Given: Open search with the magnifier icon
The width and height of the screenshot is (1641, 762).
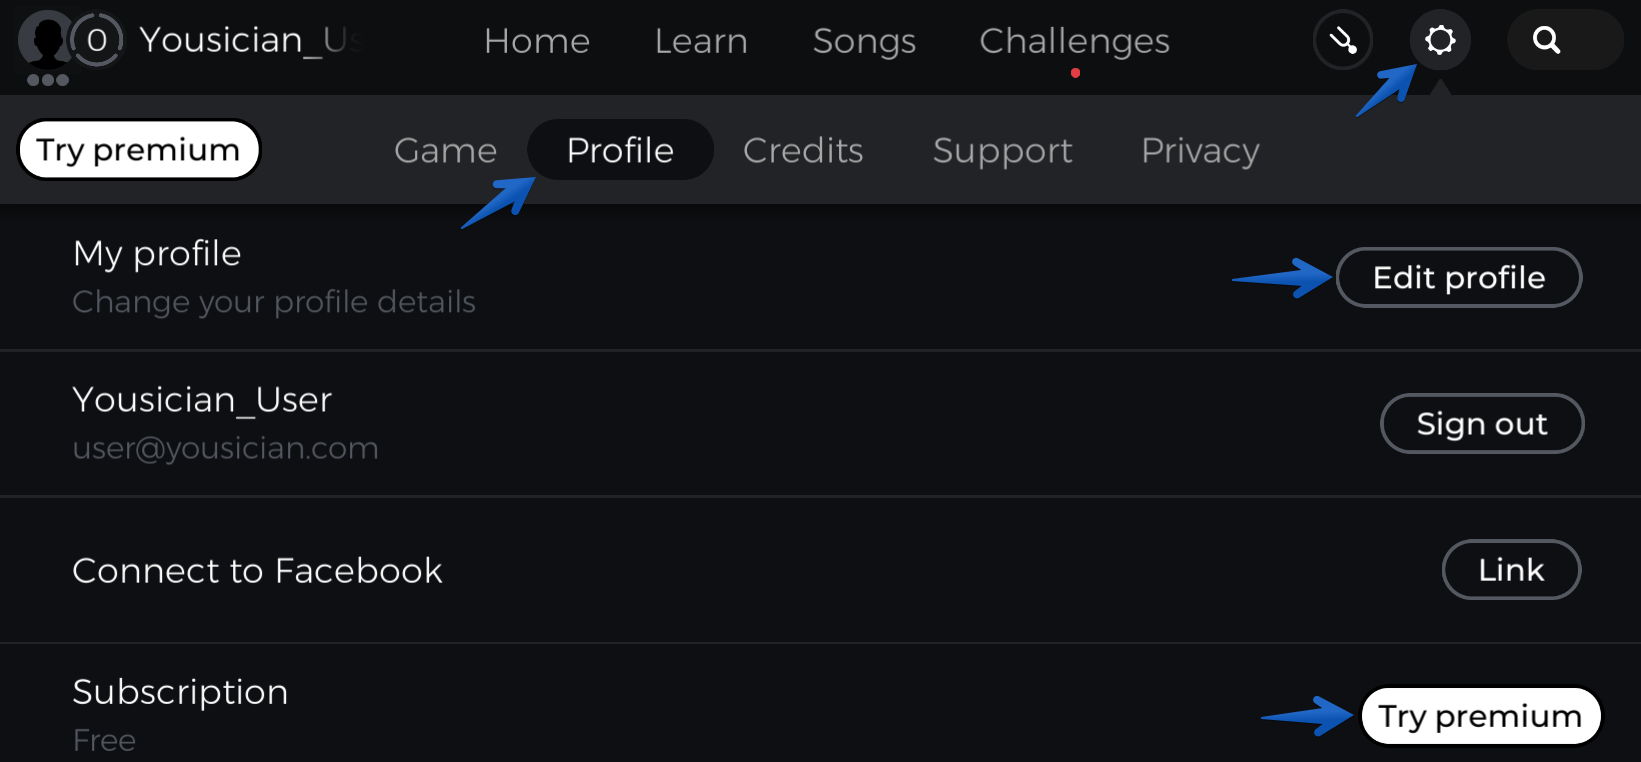Looking at the screenshot, I should pos(1547,41).
